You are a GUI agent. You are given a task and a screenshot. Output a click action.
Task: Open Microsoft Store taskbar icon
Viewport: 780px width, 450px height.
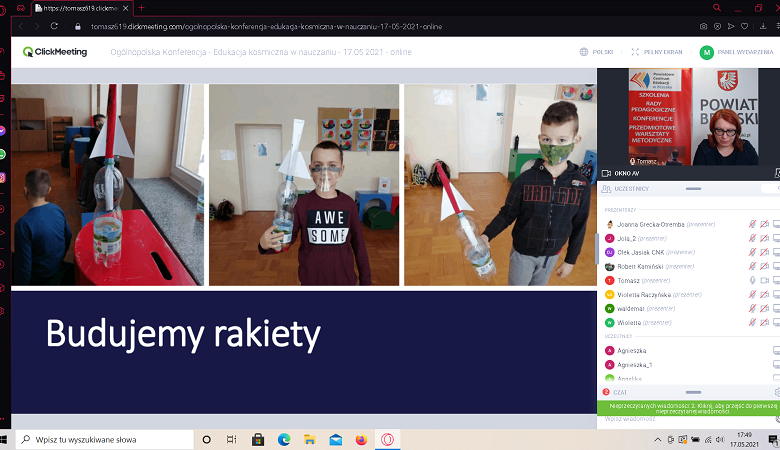[258, 440]
